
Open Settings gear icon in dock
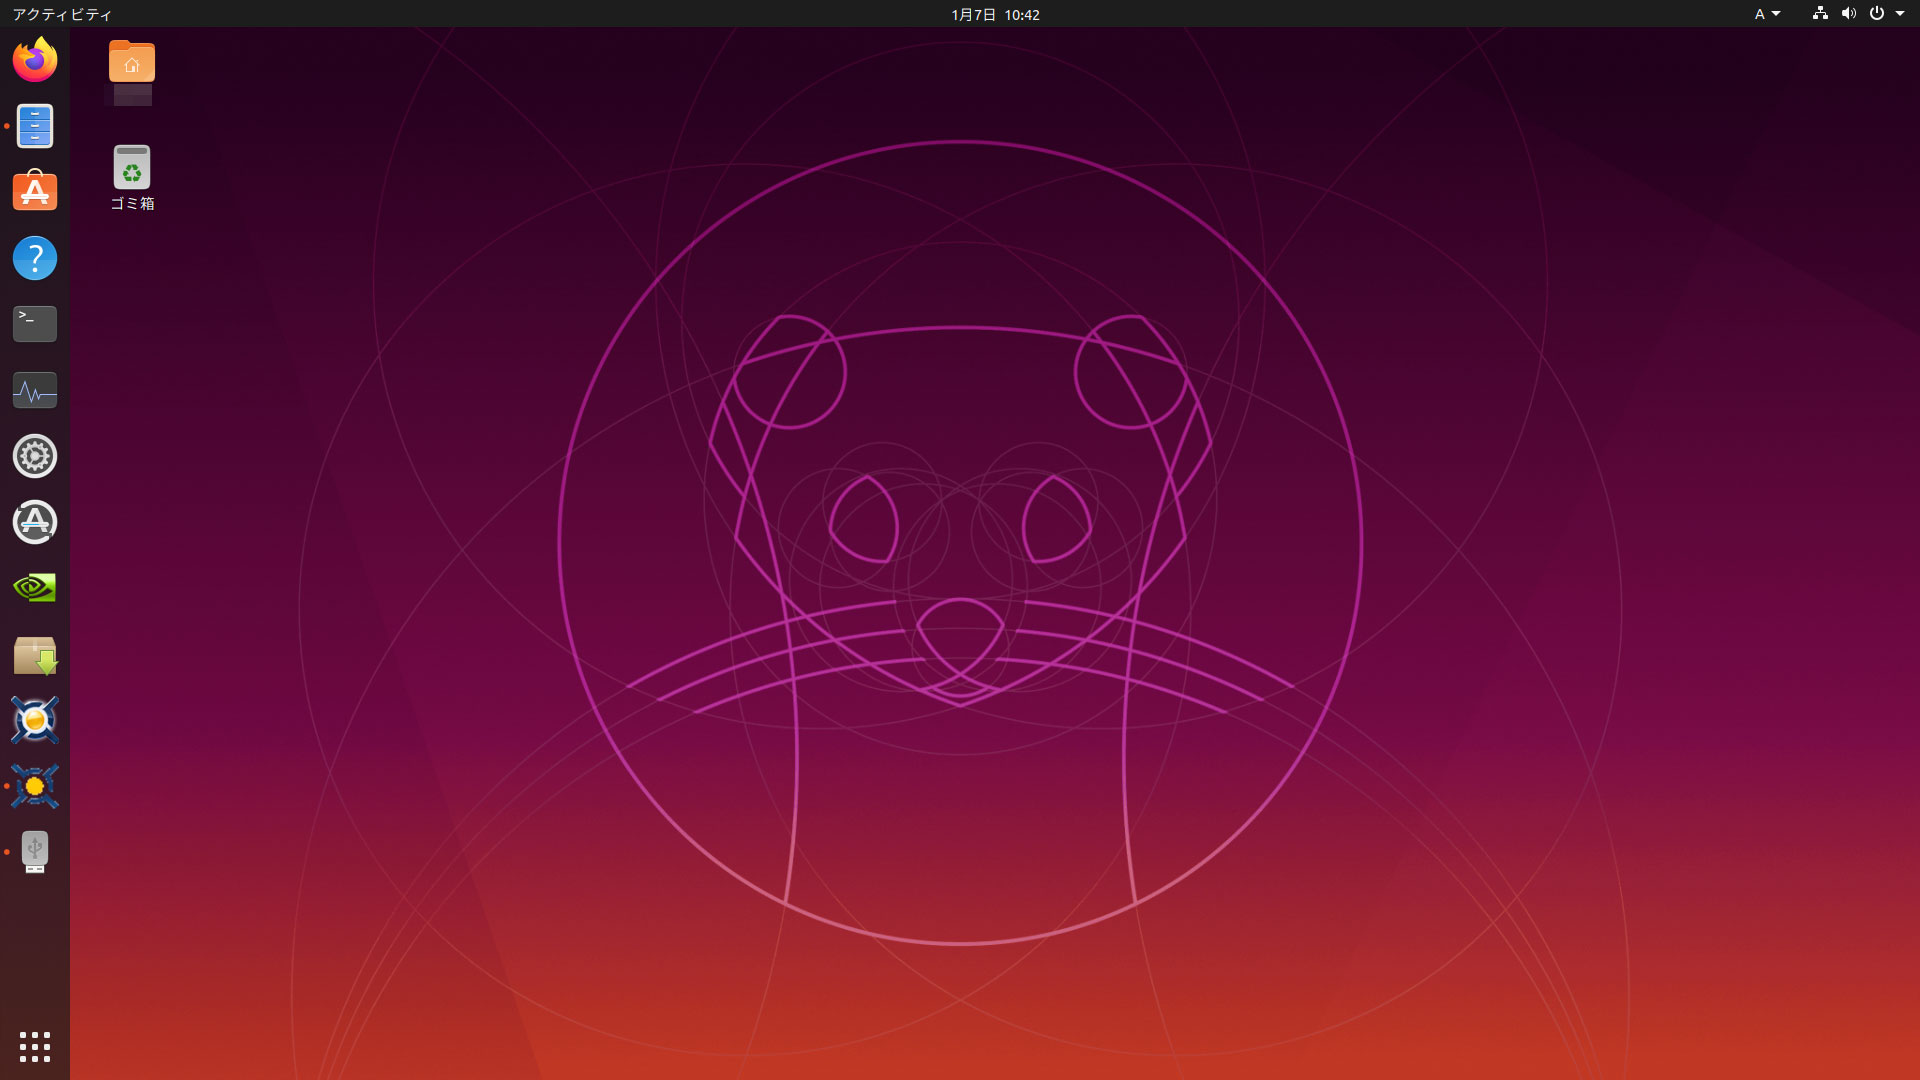pos(35,456)
